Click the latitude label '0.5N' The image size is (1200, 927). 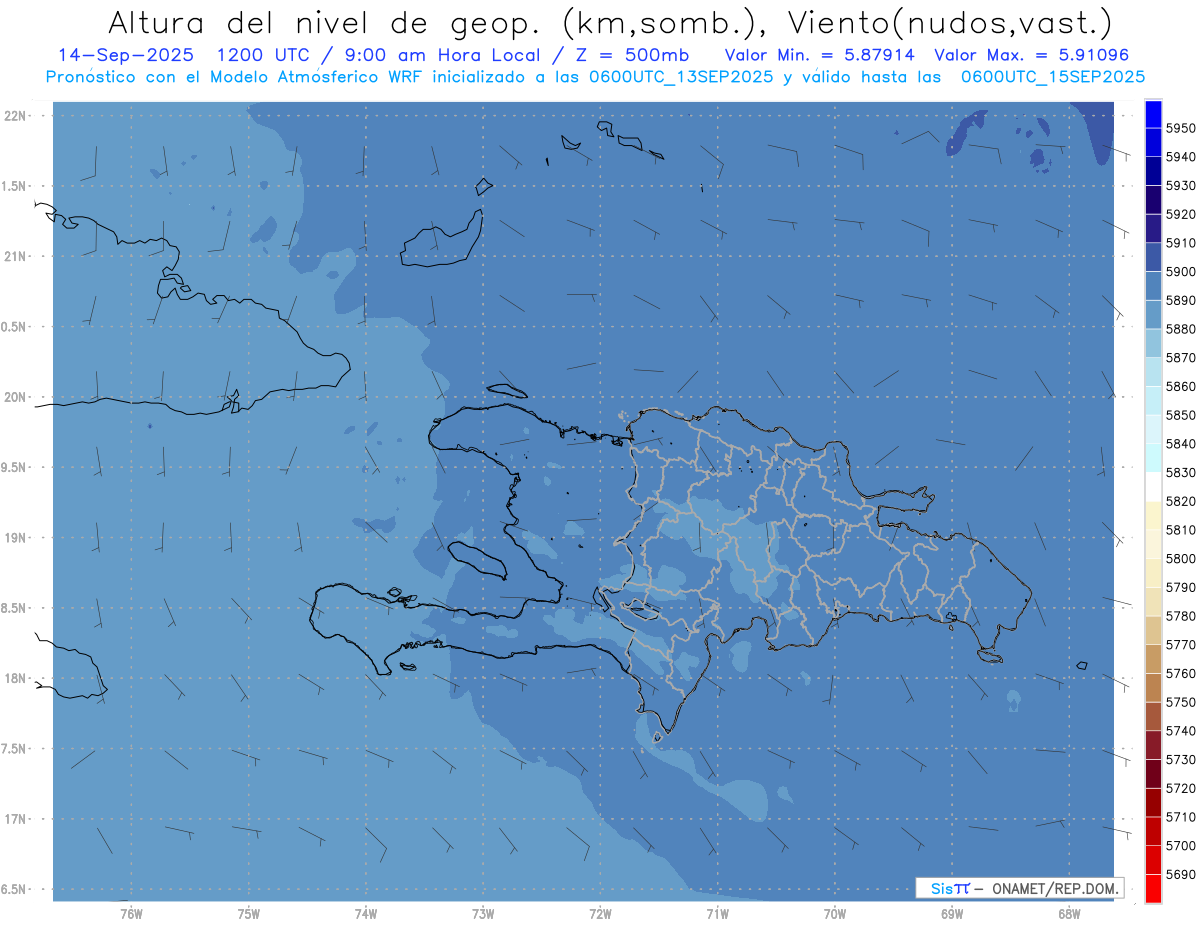point(13,327)
